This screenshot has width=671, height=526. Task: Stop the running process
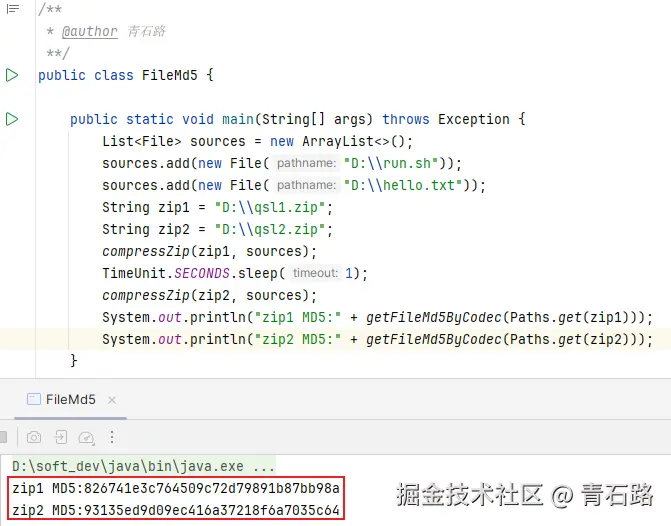pyautogui.click(x=3, y=437)
